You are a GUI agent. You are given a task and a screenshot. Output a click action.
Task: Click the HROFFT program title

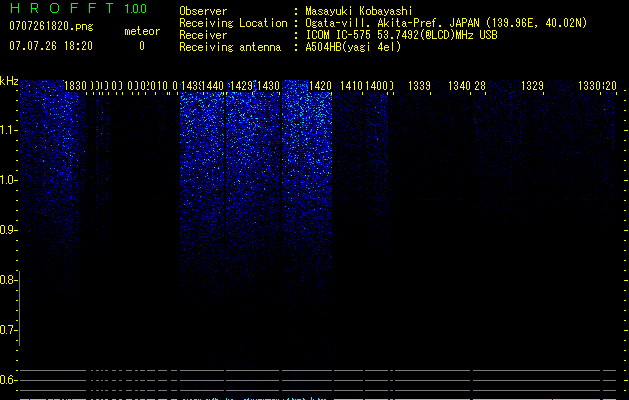62,8
